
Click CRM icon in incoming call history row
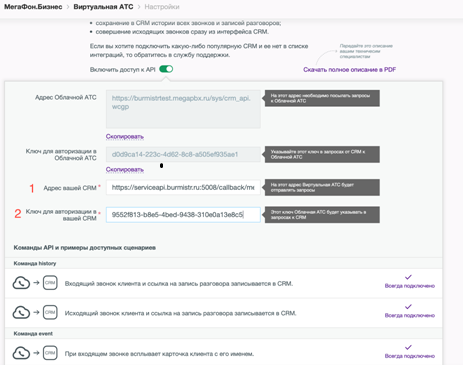pos(50,283)
